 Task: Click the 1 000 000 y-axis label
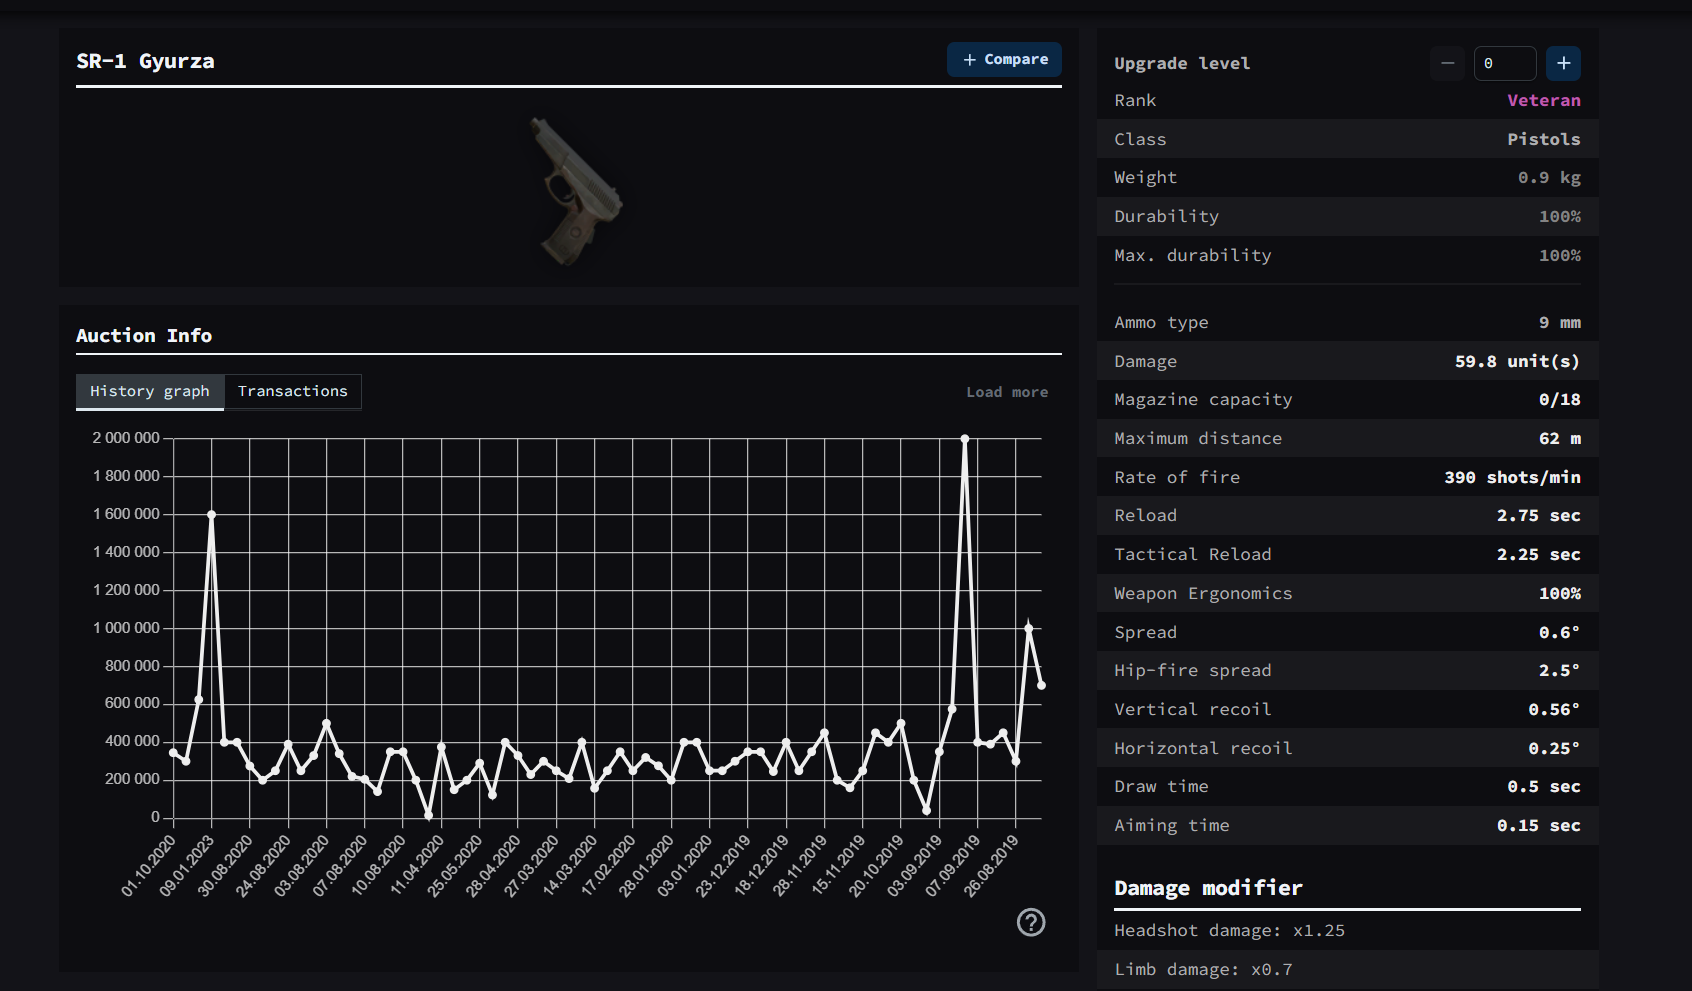click(x=126, y=628)
